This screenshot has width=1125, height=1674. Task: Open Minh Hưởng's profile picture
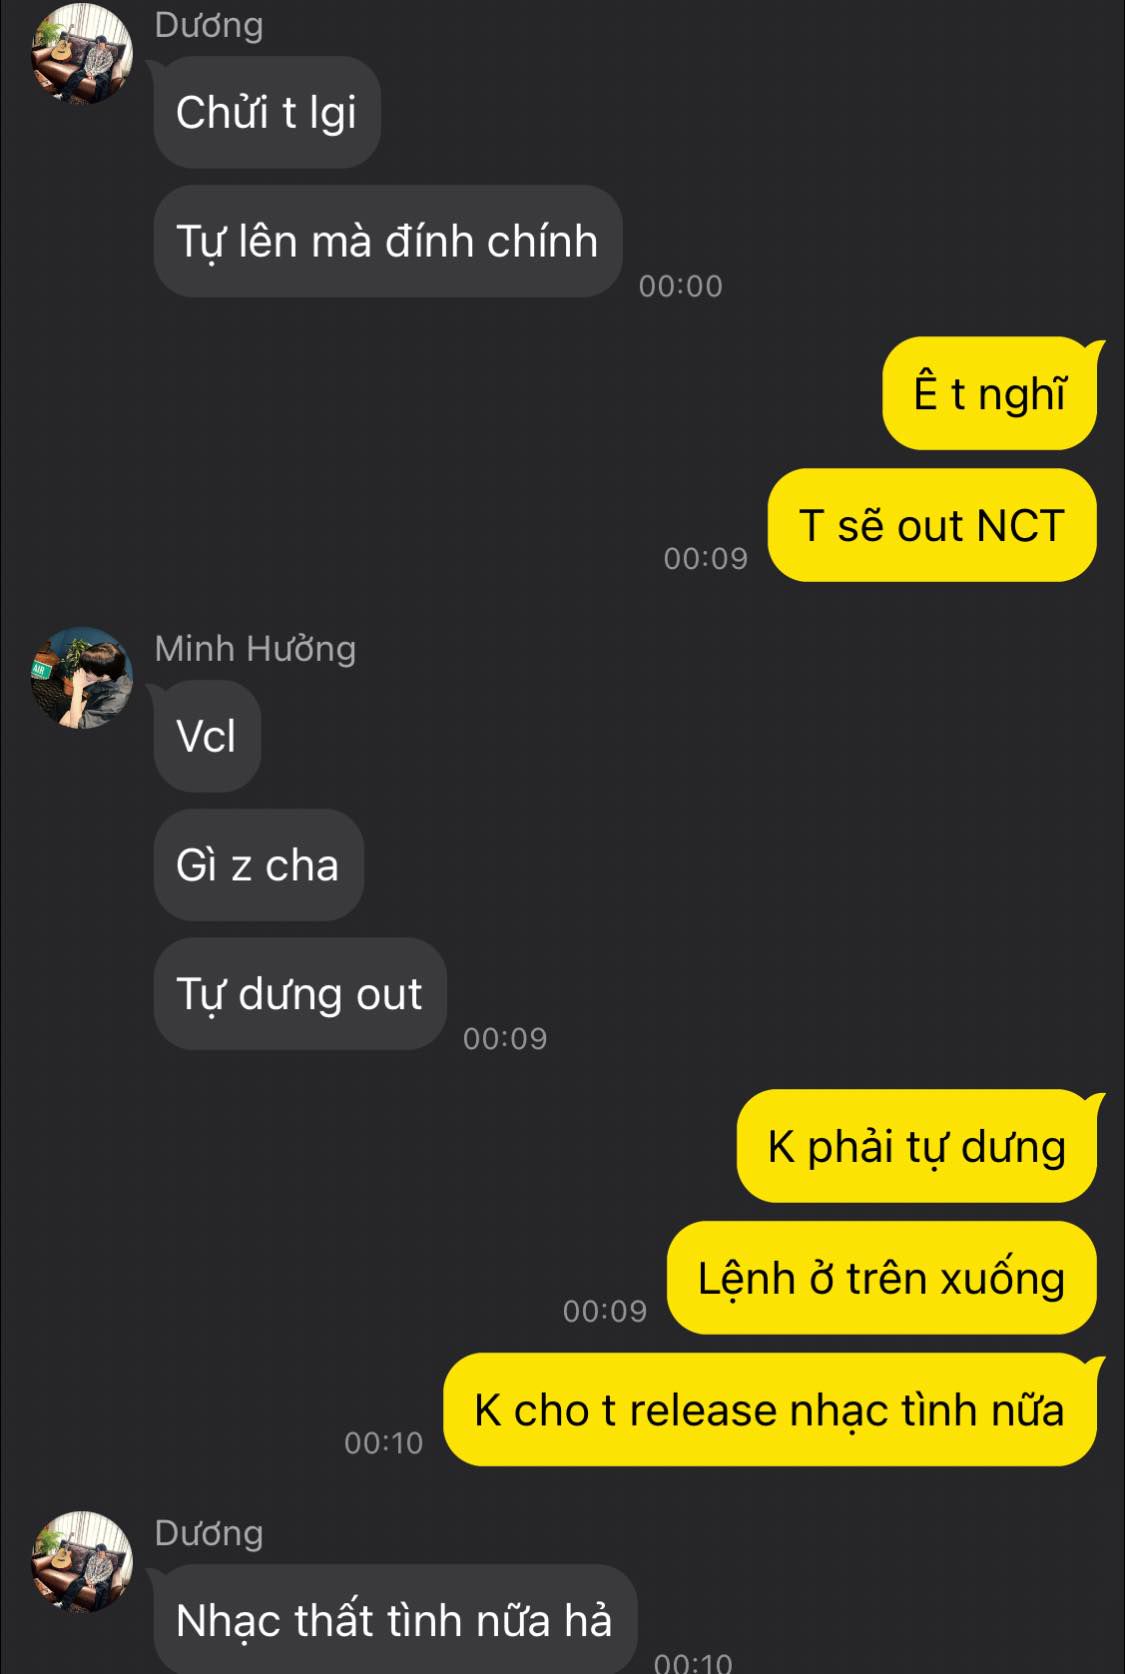81,677
